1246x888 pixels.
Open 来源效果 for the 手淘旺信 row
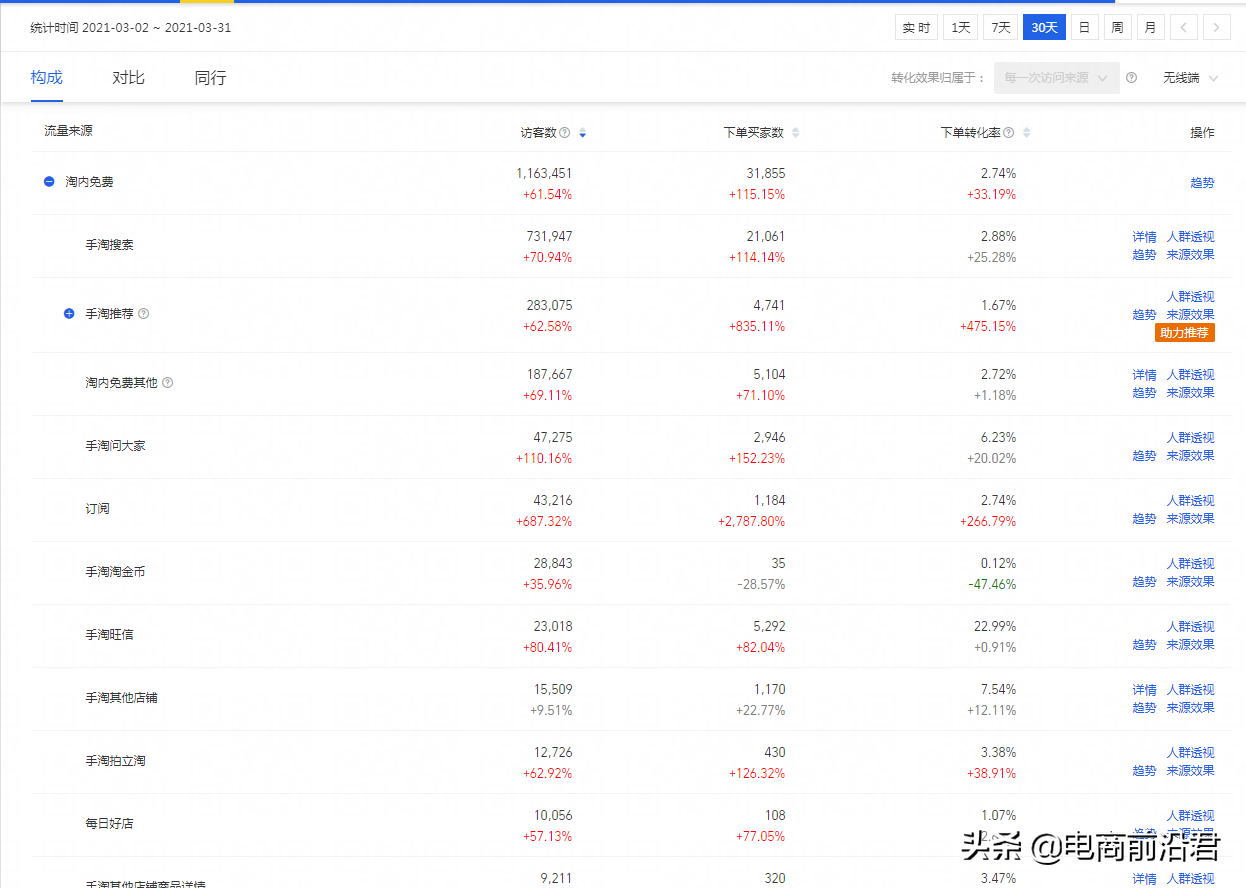(x=1190, y=645)
